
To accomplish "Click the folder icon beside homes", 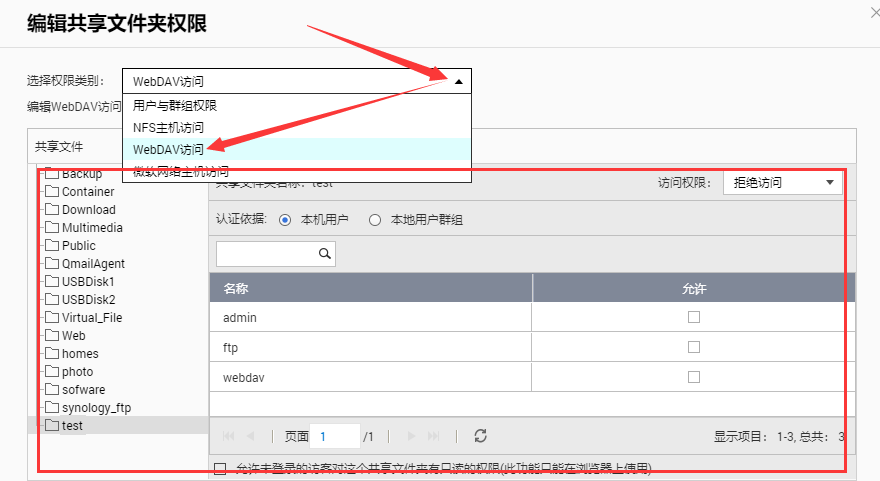I will click(x=52, y=353).
